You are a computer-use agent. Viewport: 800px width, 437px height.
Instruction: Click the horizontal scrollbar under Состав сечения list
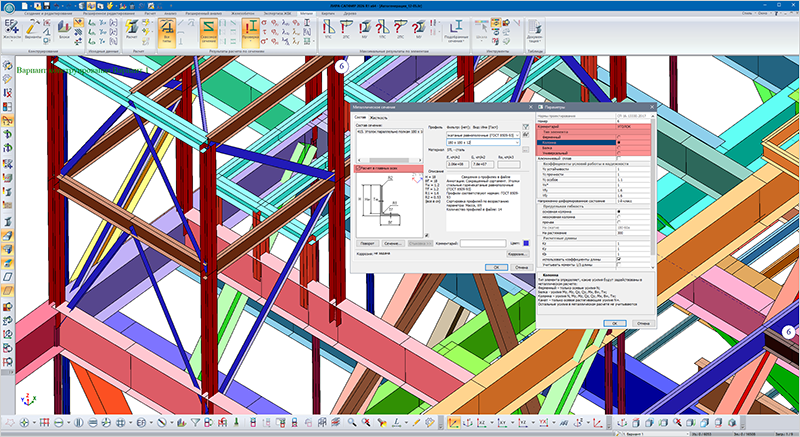tap(389, 160)
